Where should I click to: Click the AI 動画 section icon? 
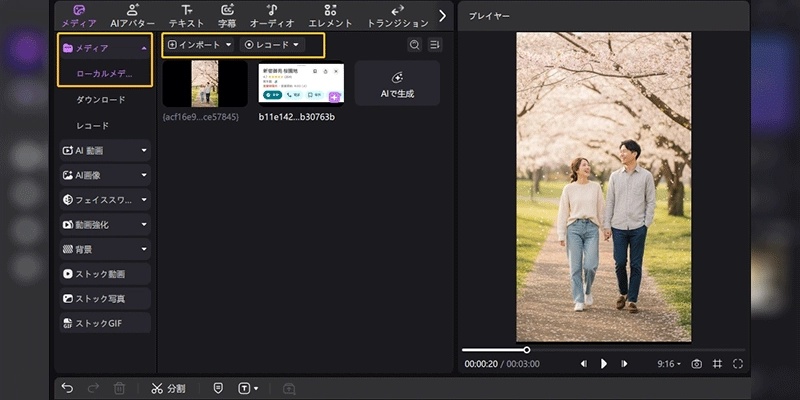[68, 151]
